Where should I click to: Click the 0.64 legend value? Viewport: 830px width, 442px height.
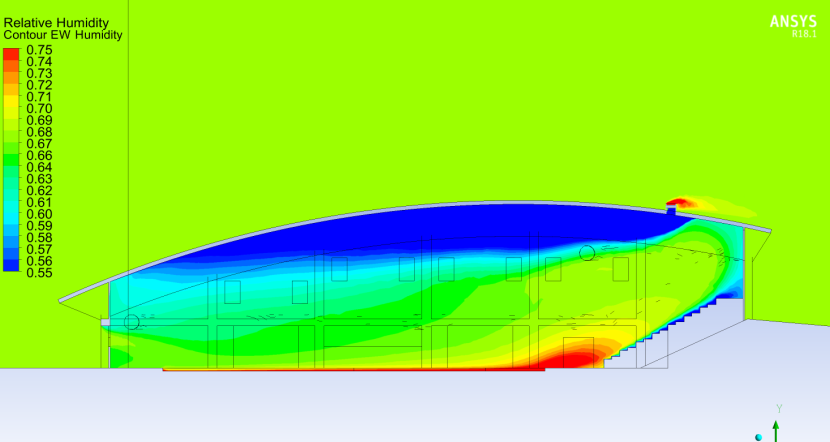tap(39, 167)
